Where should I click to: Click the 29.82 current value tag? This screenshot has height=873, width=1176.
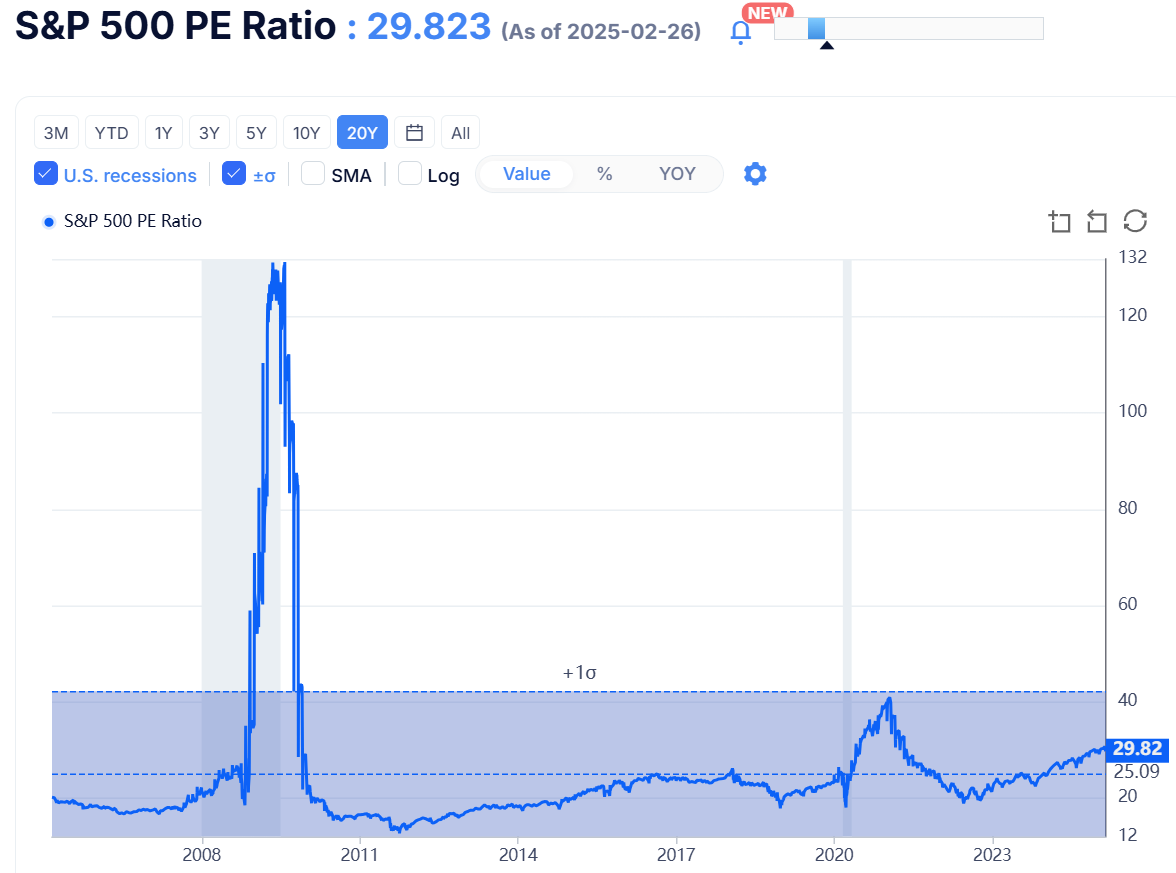(x=1137, y=748)
